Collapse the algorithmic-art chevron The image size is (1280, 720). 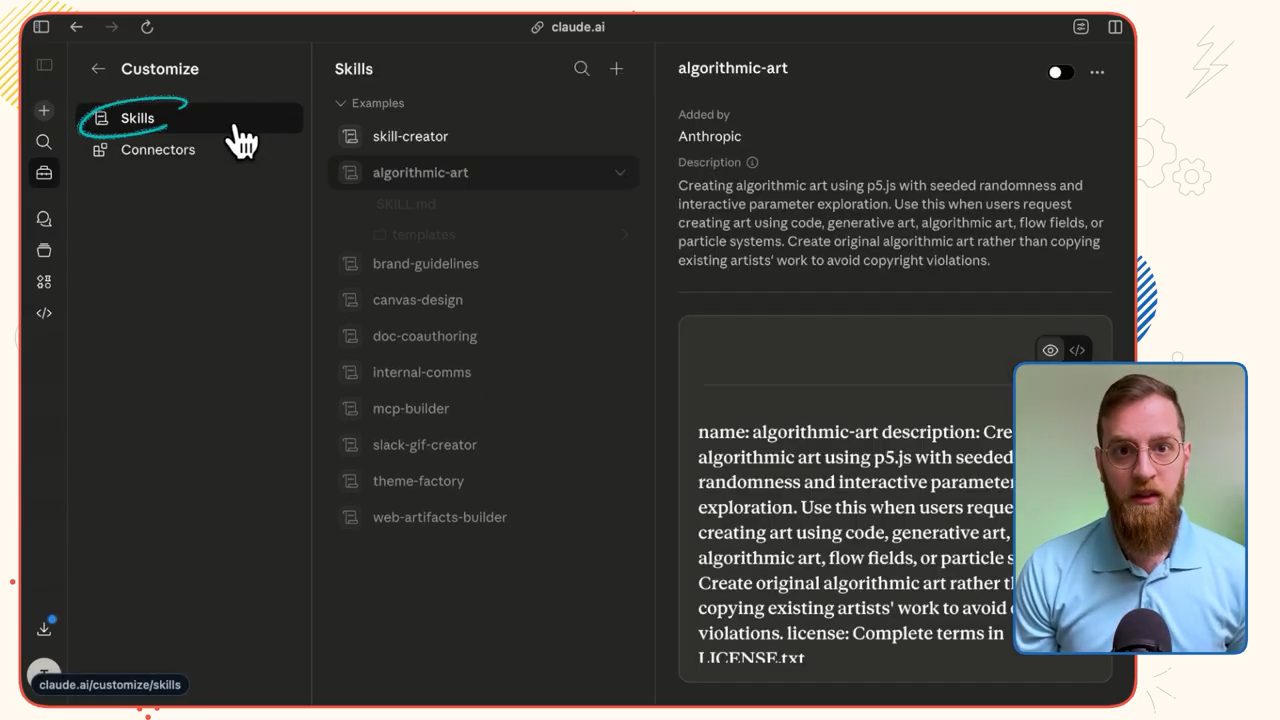pos(620,173)
